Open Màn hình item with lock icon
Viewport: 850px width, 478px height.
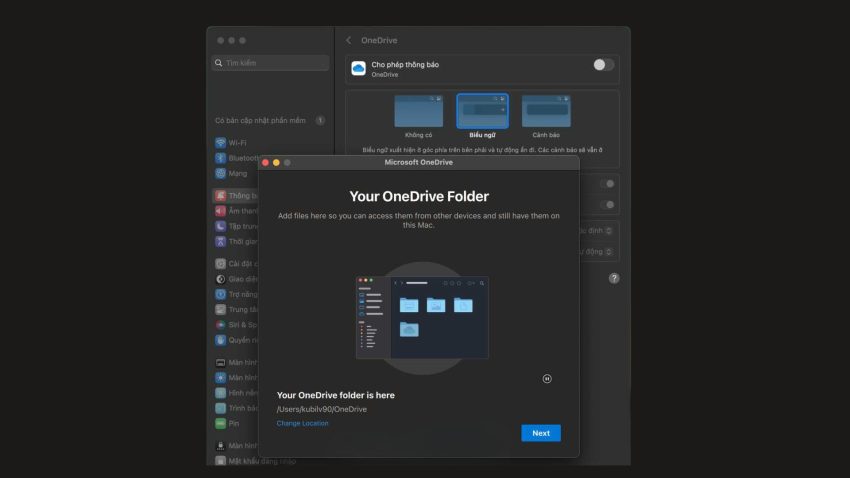click(x=236, y=445)
